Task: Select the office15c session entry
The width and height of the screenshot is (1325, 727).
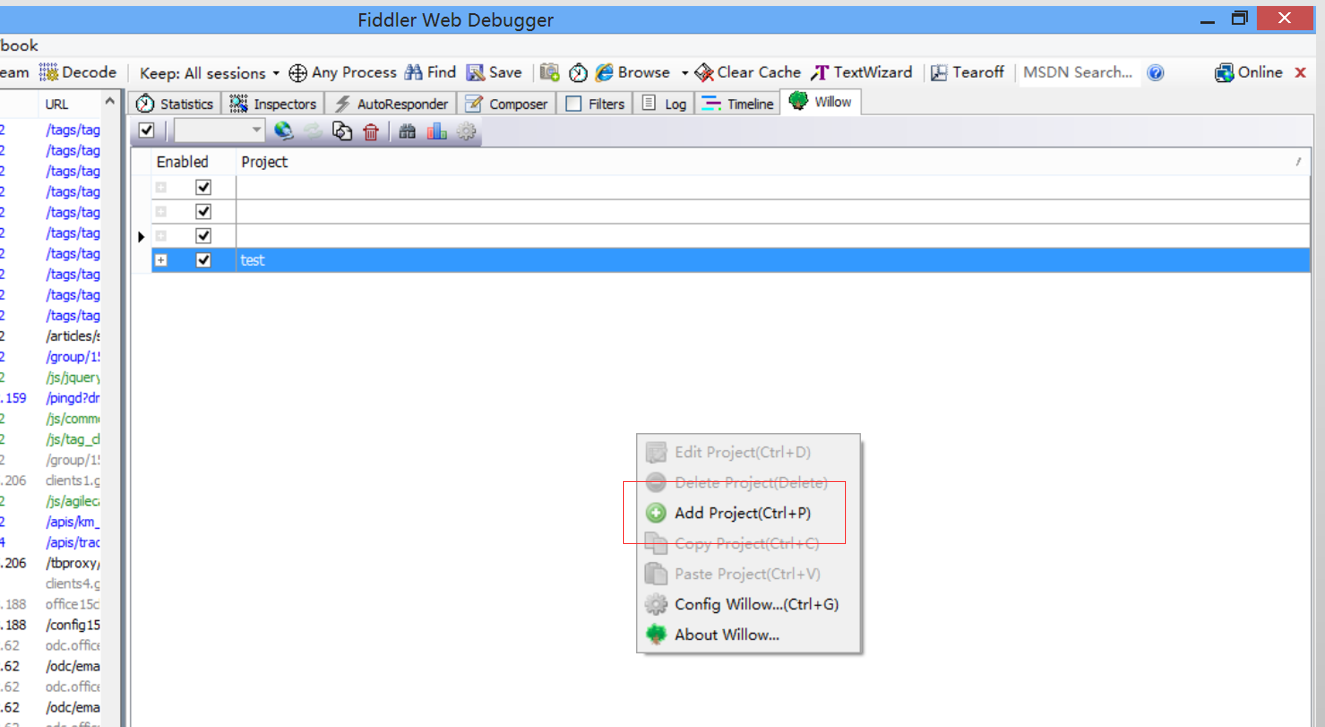Action: 73,604
